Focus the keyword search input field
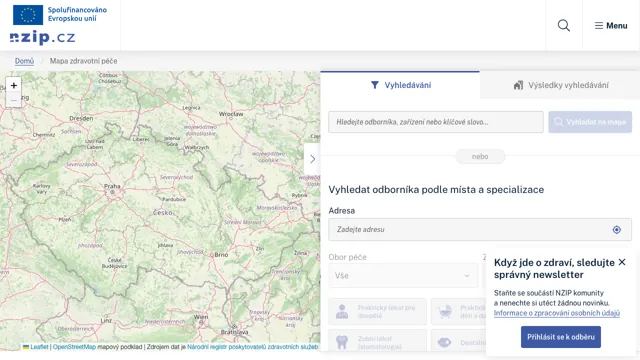The width and height of the screenshot is (640, 360). tap(436, 122)
